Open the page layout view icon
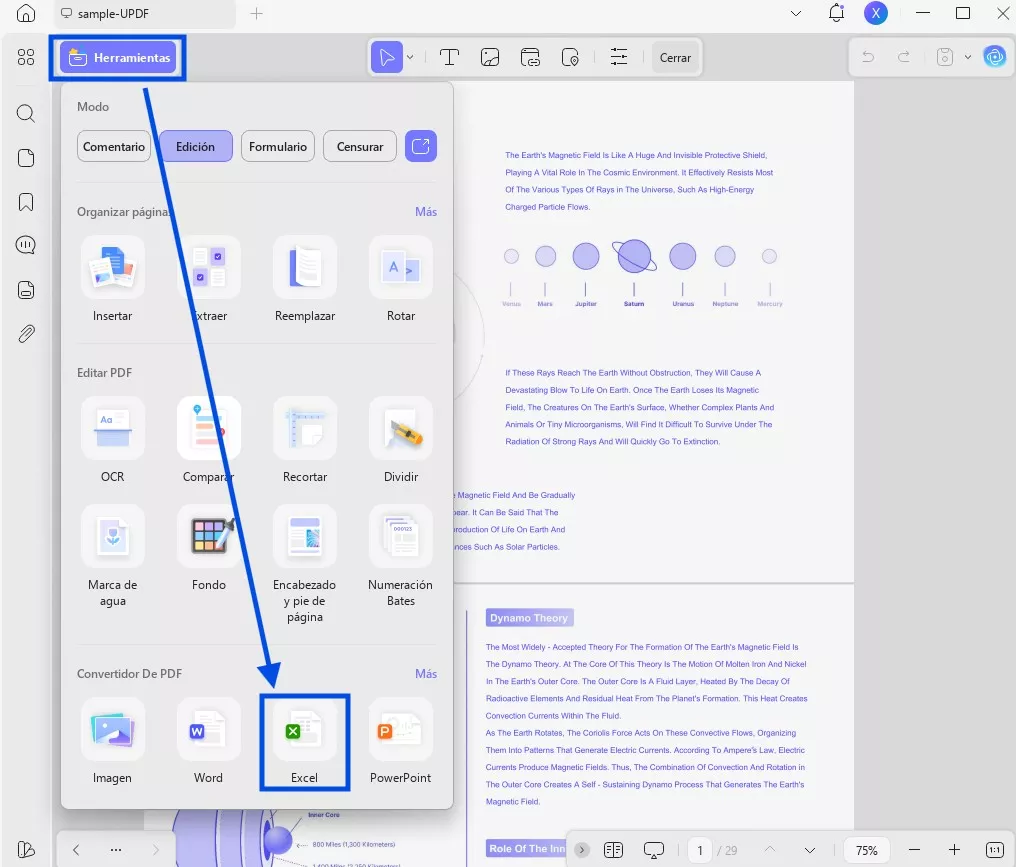The image size is (1016, 867). tap(613, 850)
